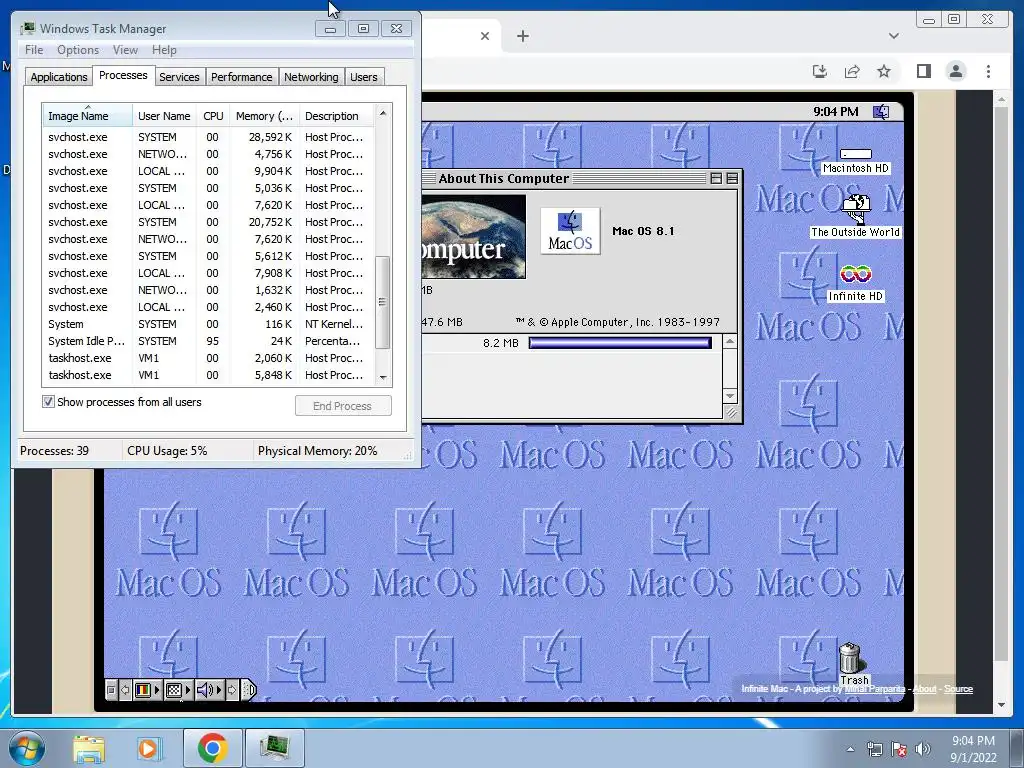Click the Control Strip monitor color depth icon
The image size is (1024, 768).
pos(142,690)
